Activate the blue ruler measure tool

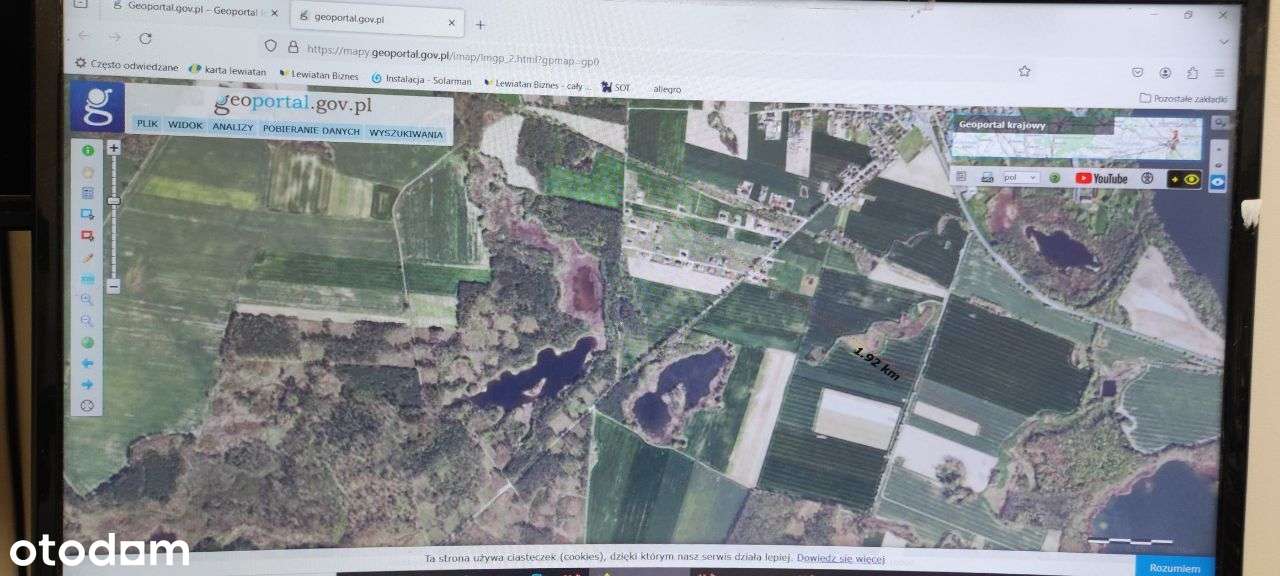pos(87,278)
